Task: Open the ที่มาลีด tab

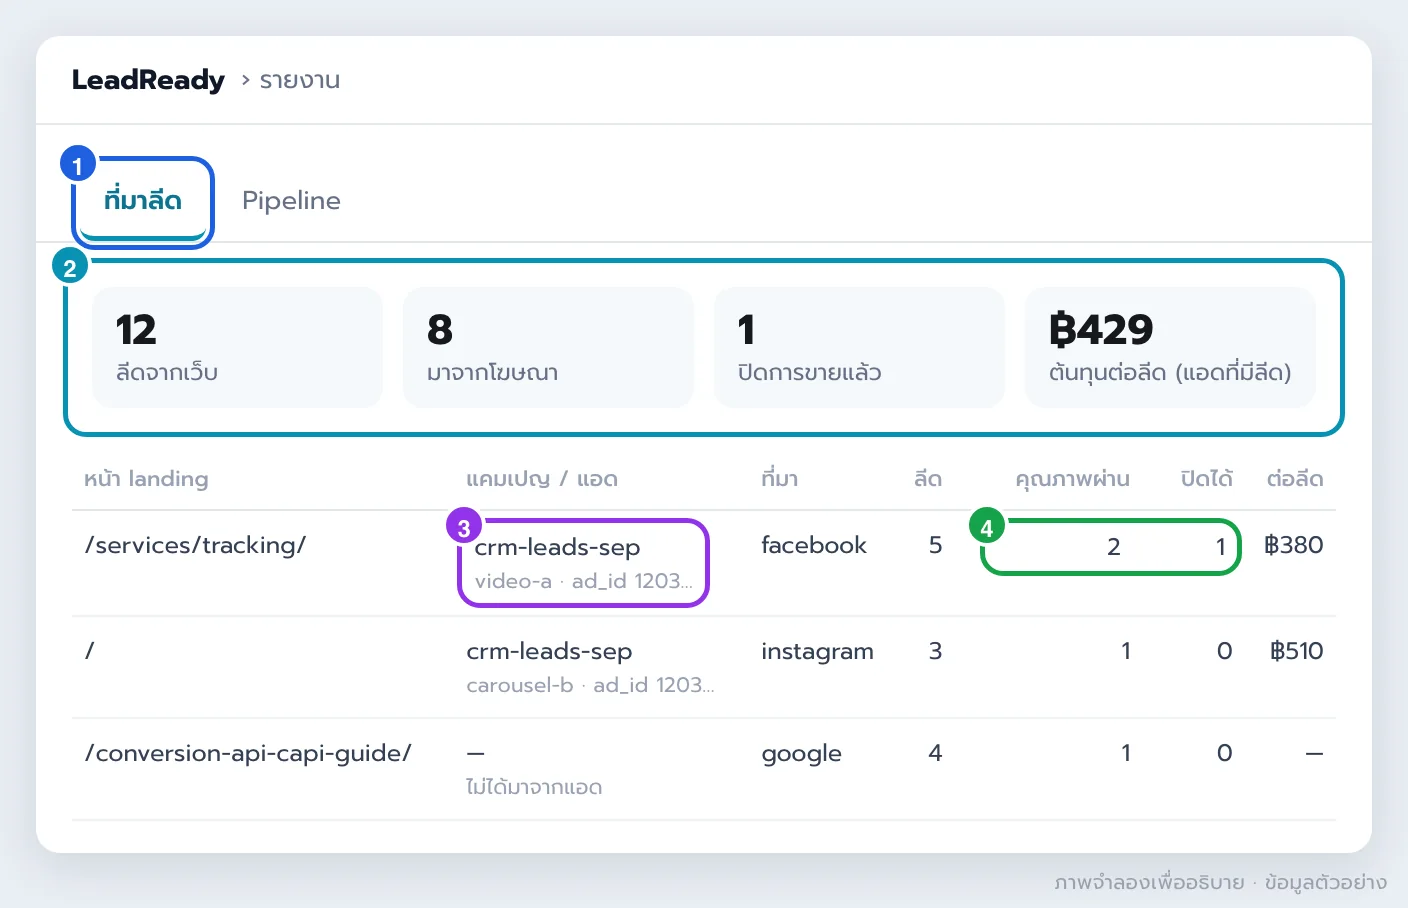Action: tap(143, 201)
